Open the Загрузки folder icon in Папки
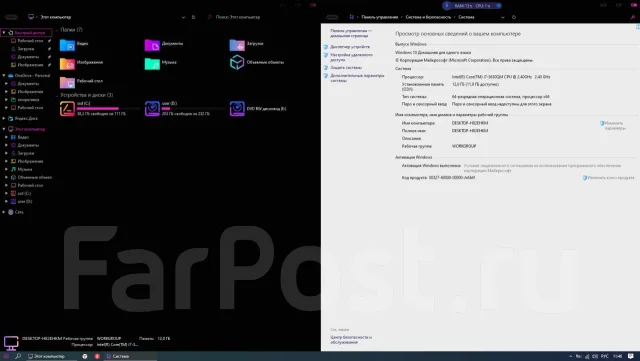The image size is (640, 361). 237,45
